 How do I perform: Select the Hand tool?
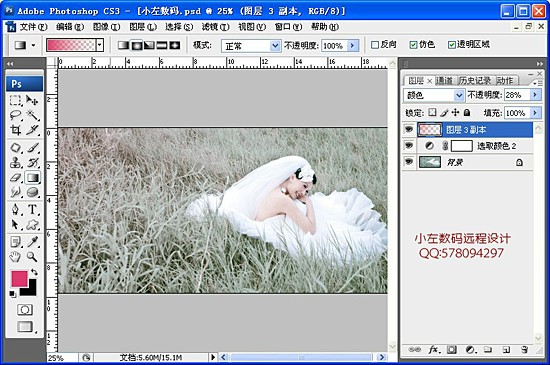pos(15,257)
